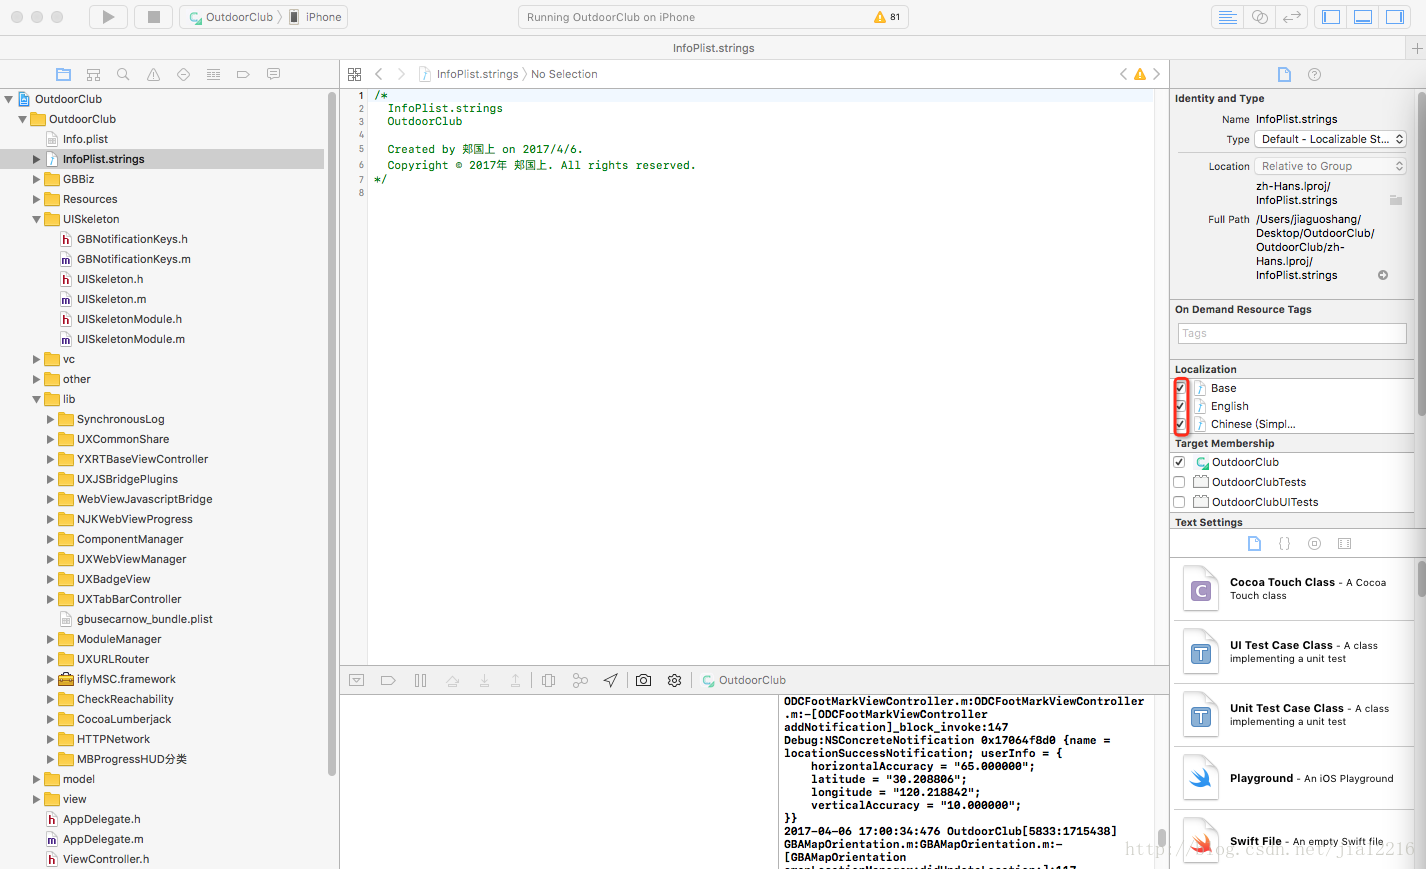Collapse the lib group

pyautogui.click(x=37, y=399)
